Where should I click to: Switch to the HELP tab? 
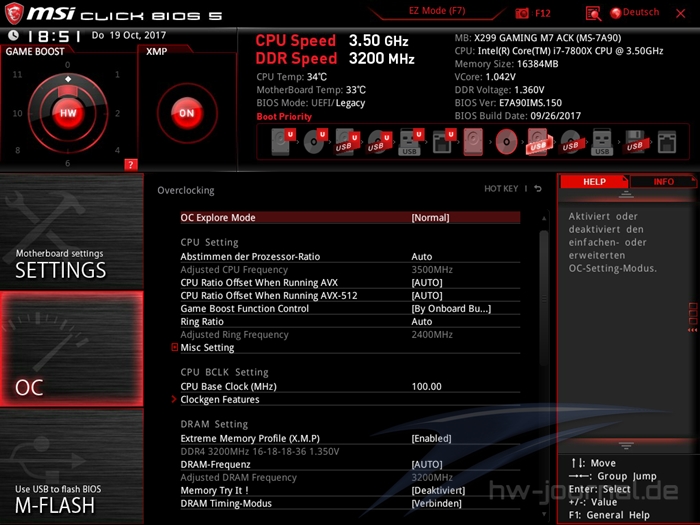(594, 182)
